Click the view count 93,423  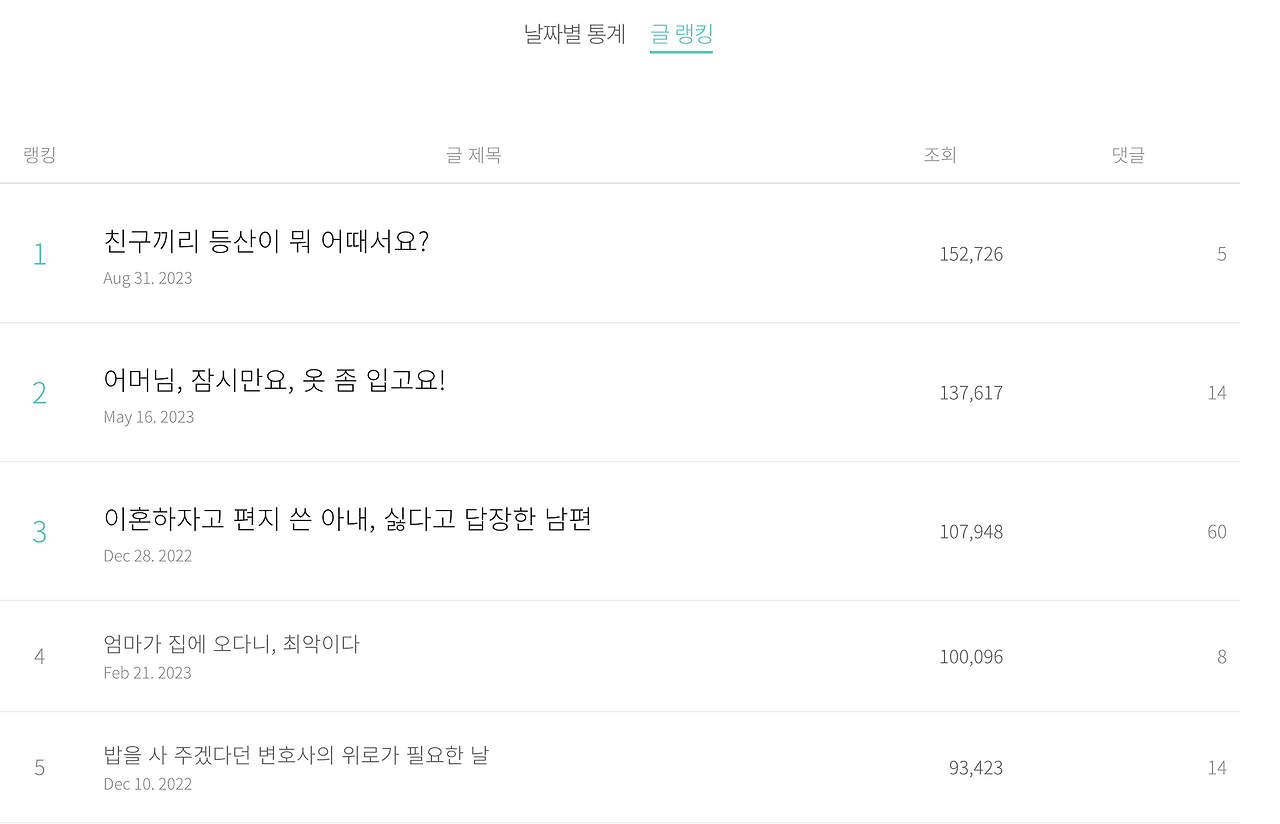[976, 768]
